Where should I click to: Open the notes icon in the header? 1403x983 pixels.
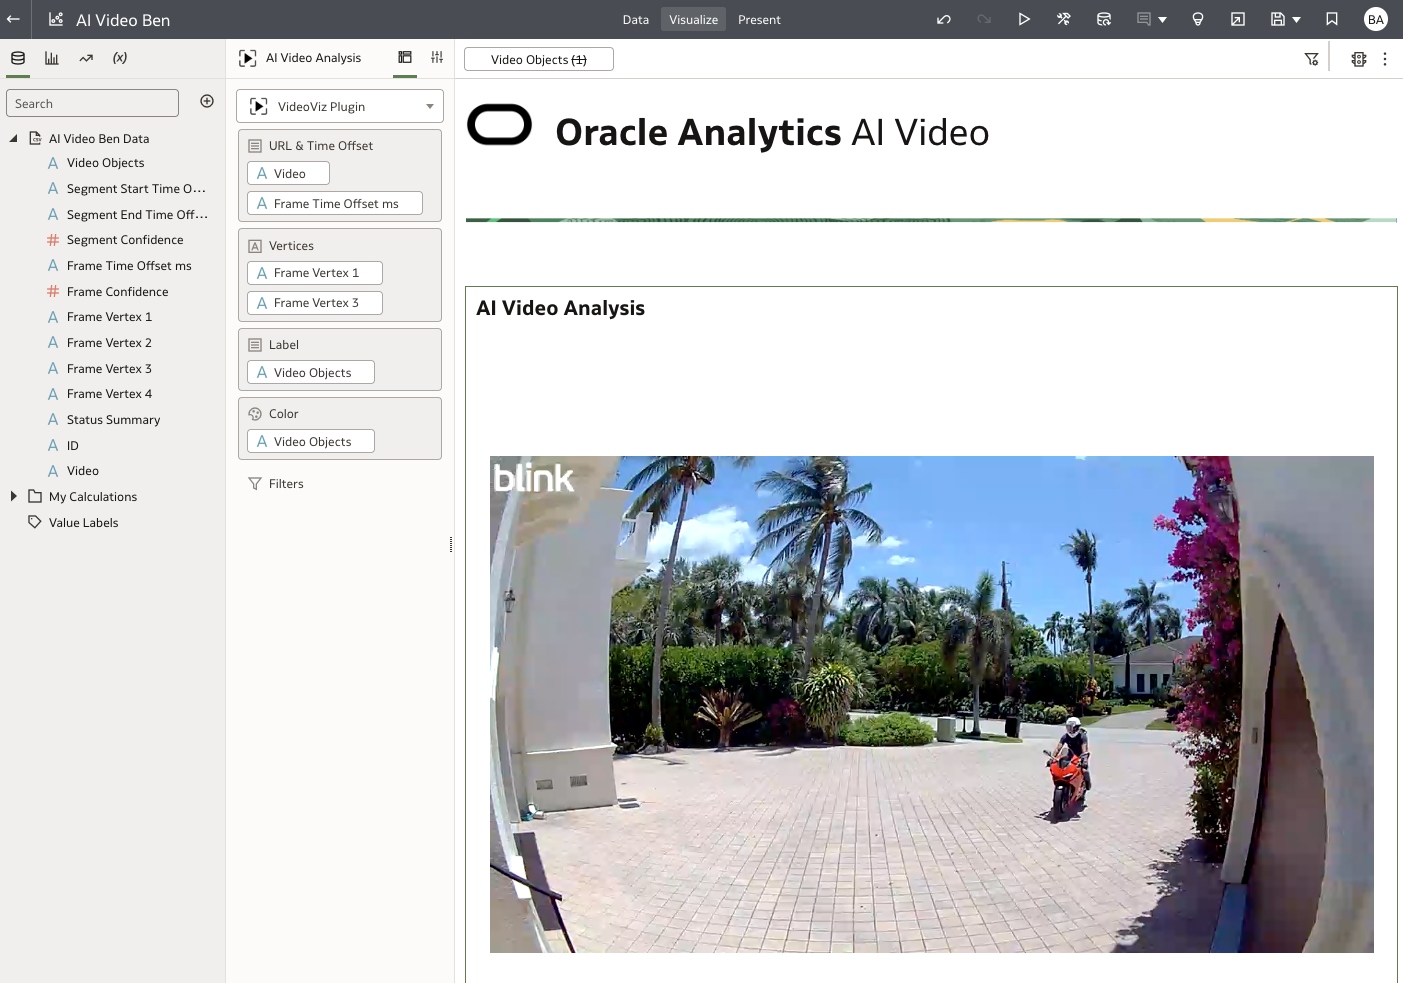(x=1144, y=19)
